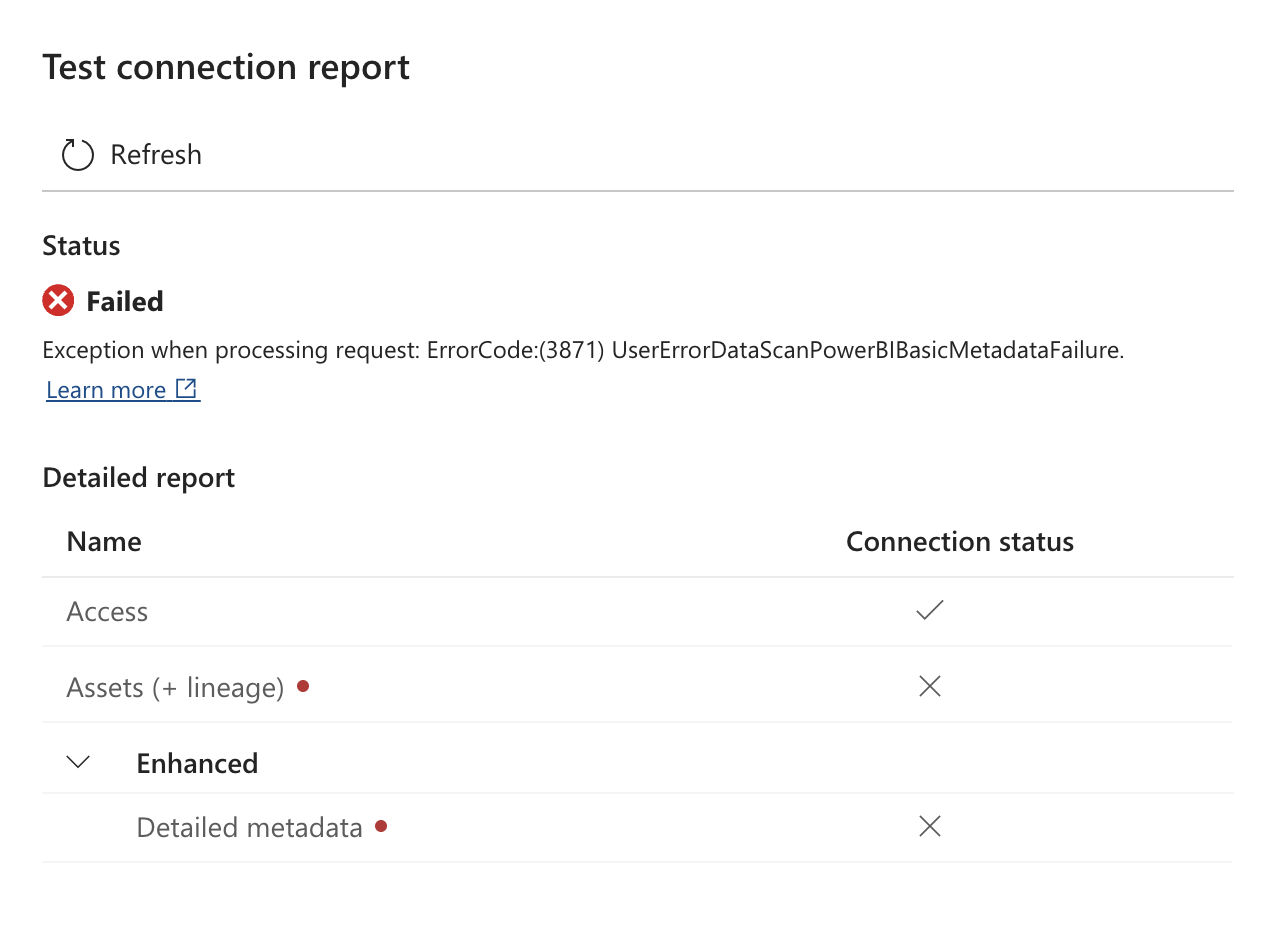This screenshot has height=926, width=1282.
Task: Collapse the Enhanced section chevron
Action: click(x=78, y=763)
